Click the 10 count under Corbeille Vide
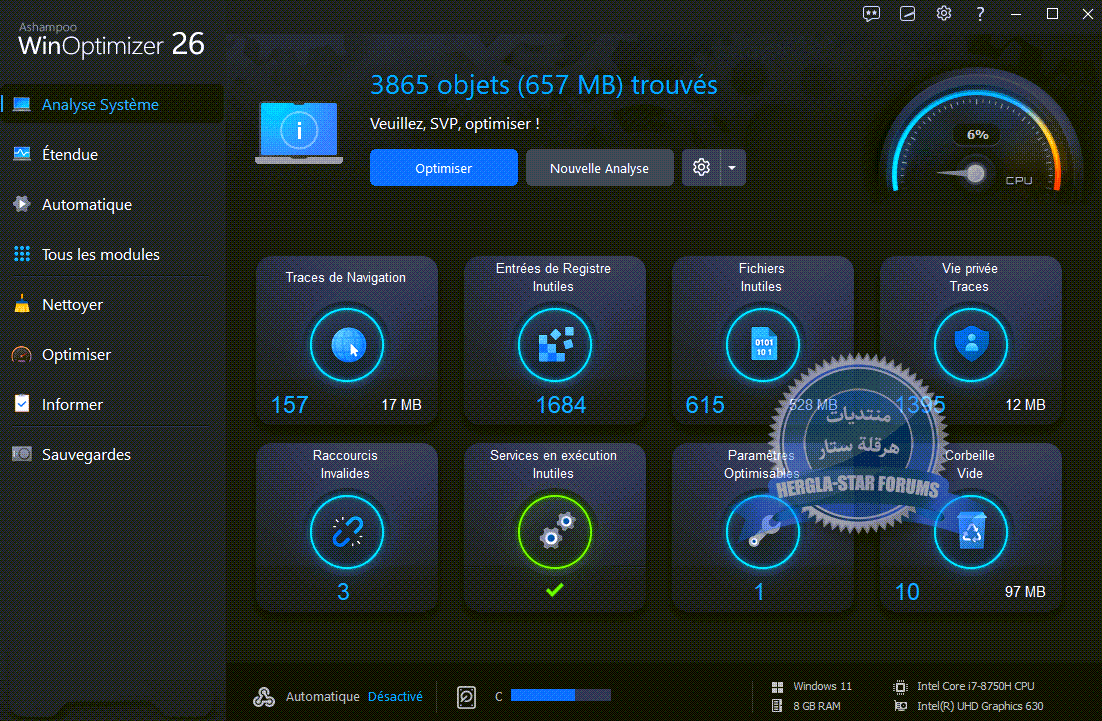The width and height of the screenshot is (1102, 721). tap(907, 592)
